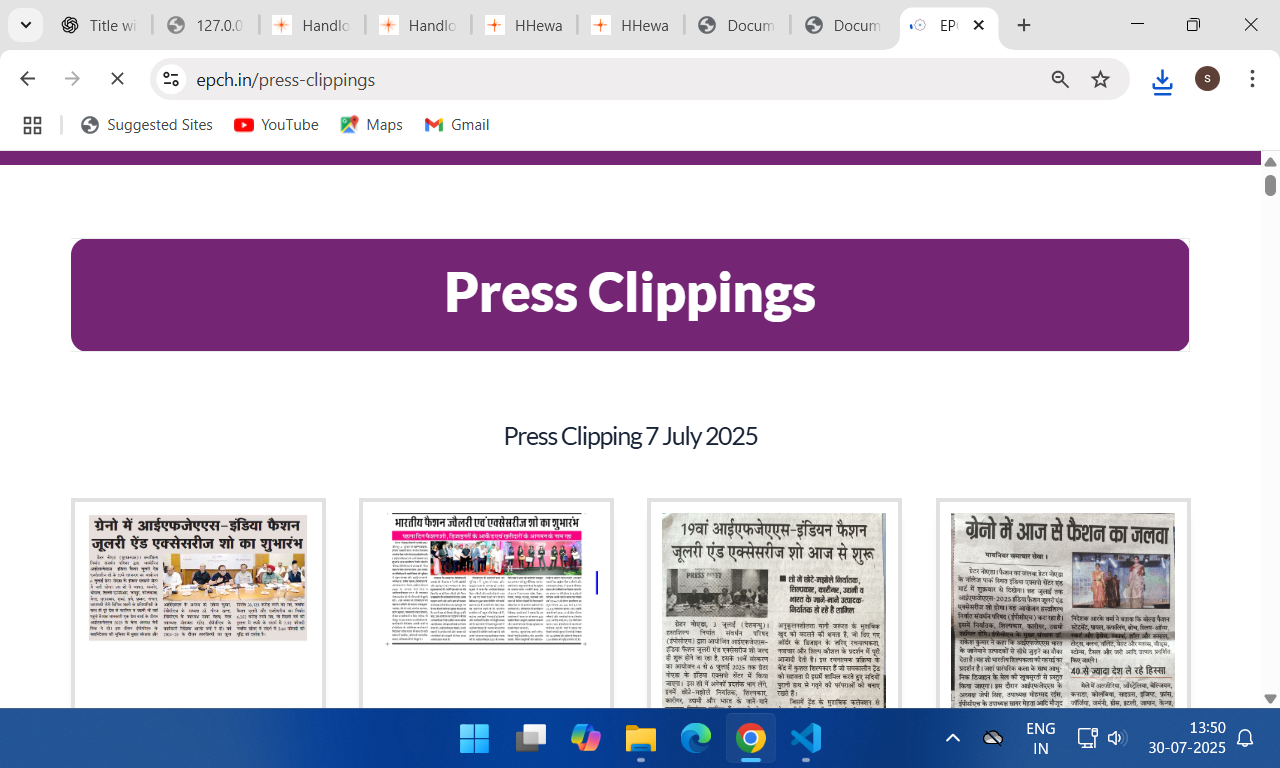Open the browser downloads icon
The height and width of the screenshot is (768, 1280).
1161,80
